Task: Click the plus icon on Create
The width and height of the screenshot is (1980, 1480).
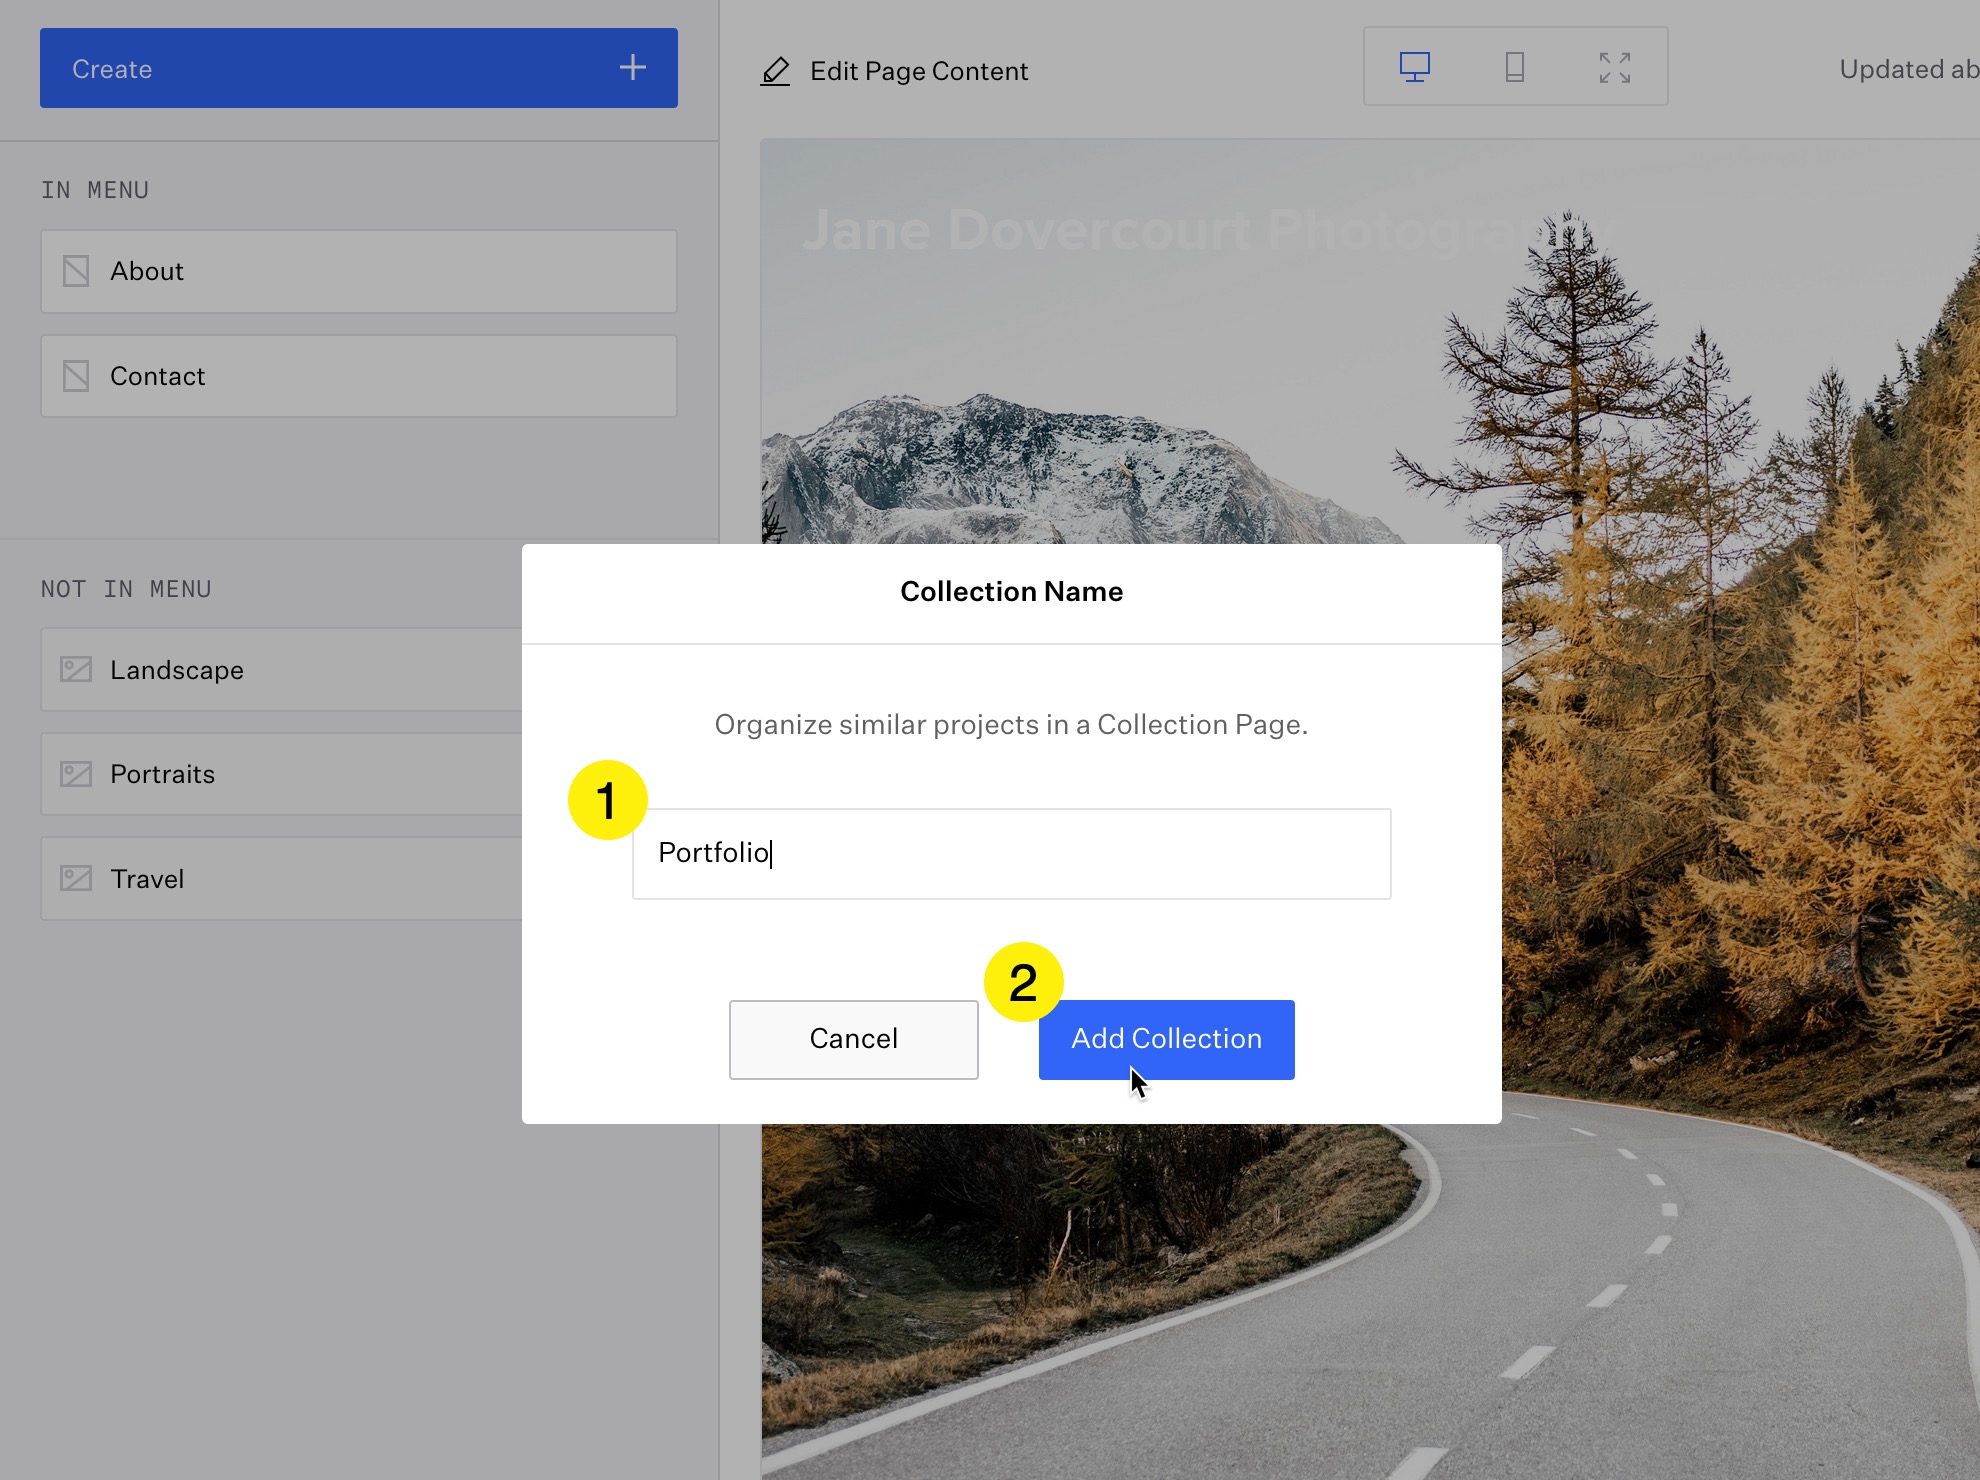Action: click(632, 68)
